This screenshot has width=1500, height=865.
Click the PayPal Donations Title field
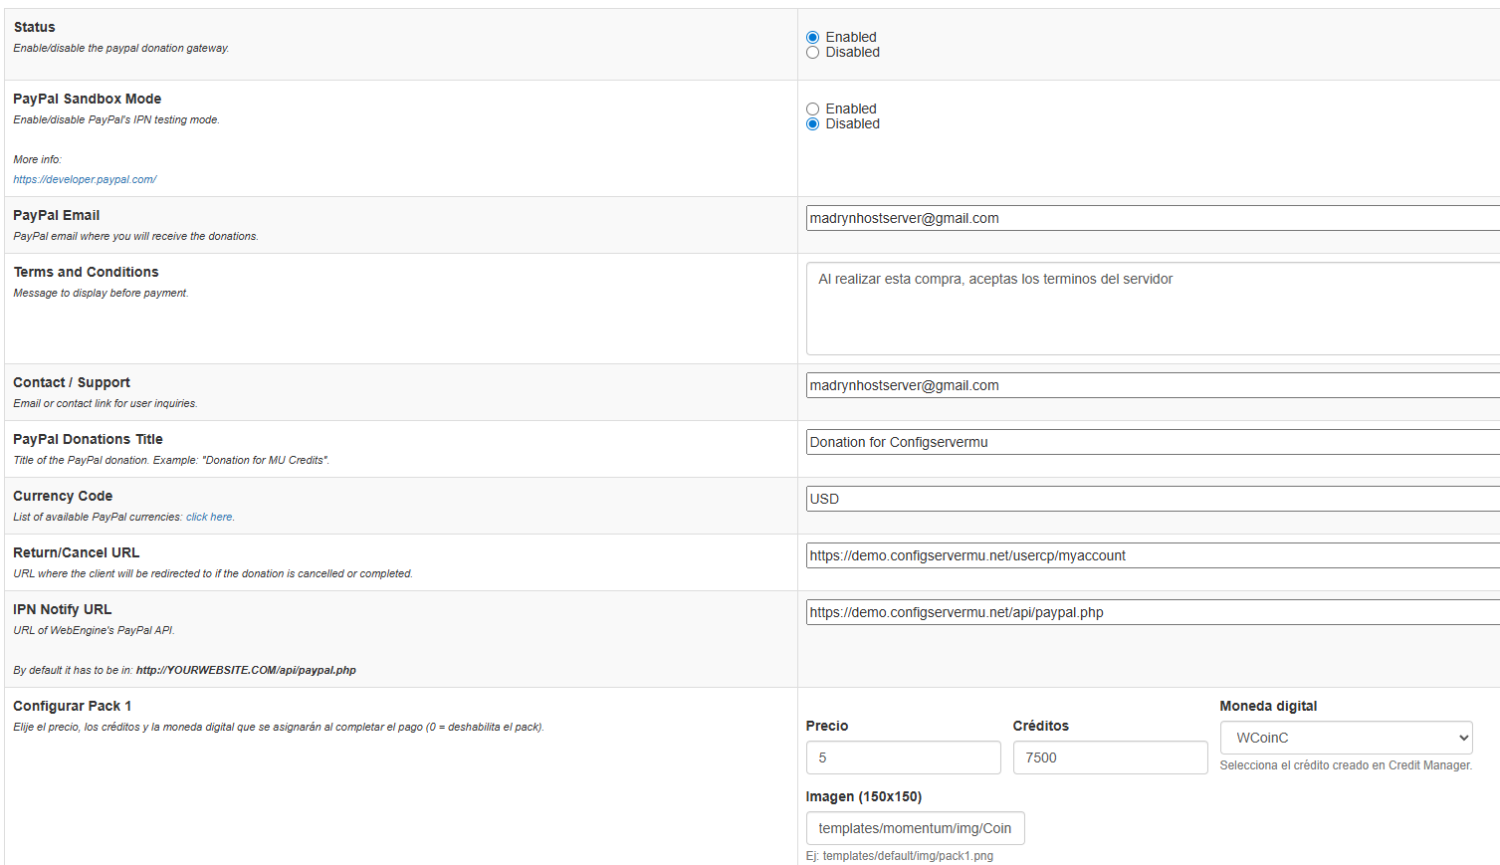coord(1150,442)
